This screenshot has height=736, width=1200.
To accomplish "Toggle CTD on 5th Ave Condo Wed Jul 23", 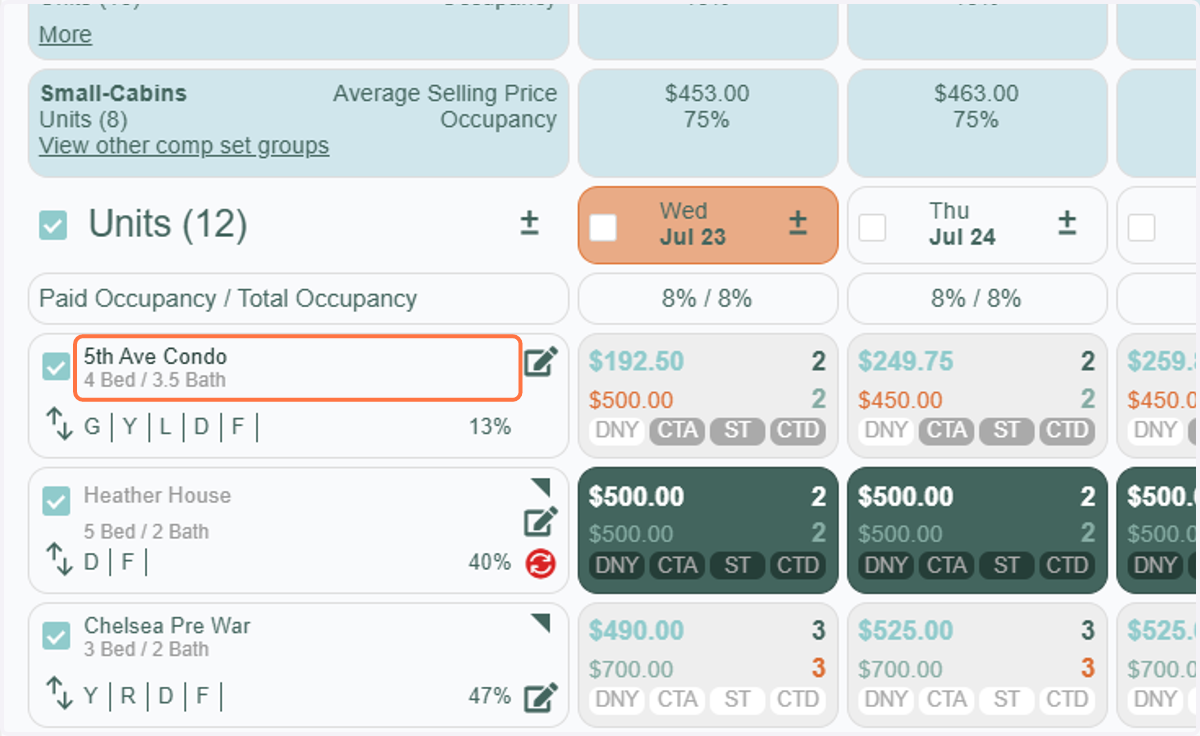I will [797, 431].
